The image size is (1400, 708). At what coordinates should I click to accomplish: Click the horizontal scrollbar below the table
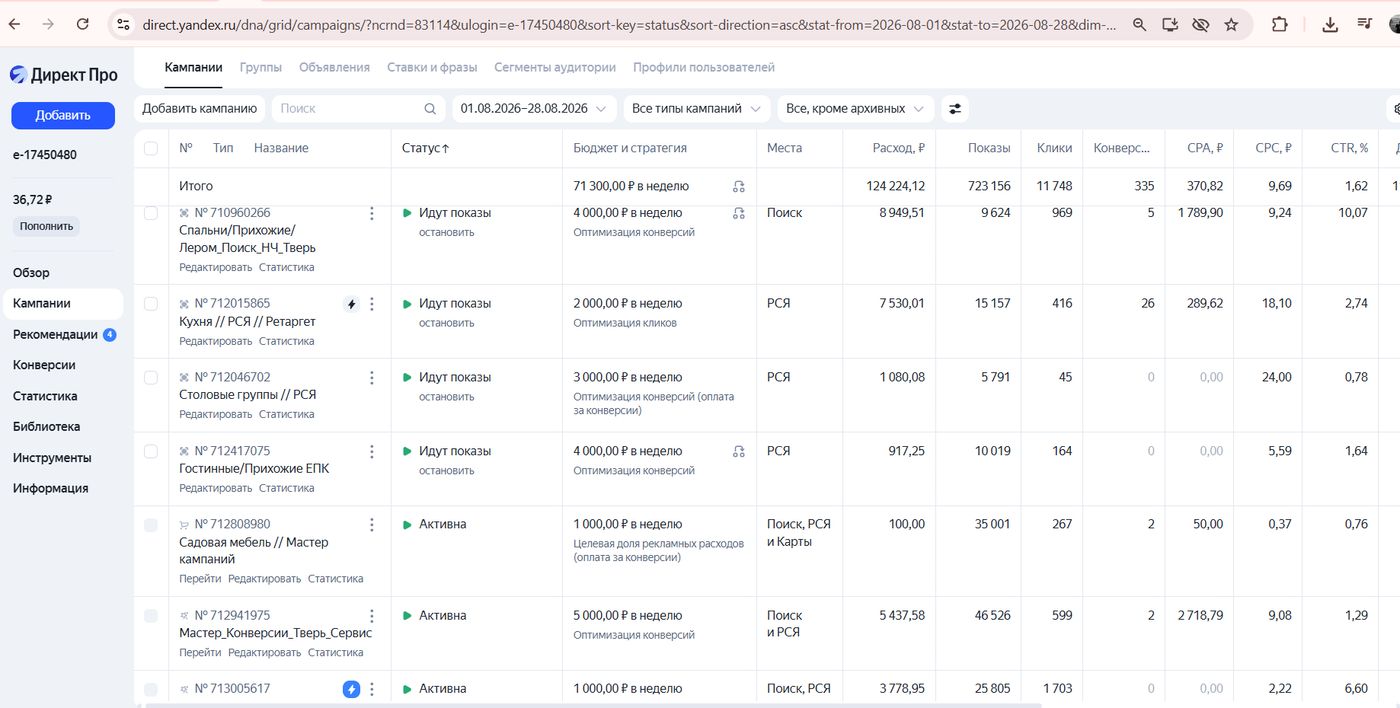pyautogui.click(x=593, y=705)
